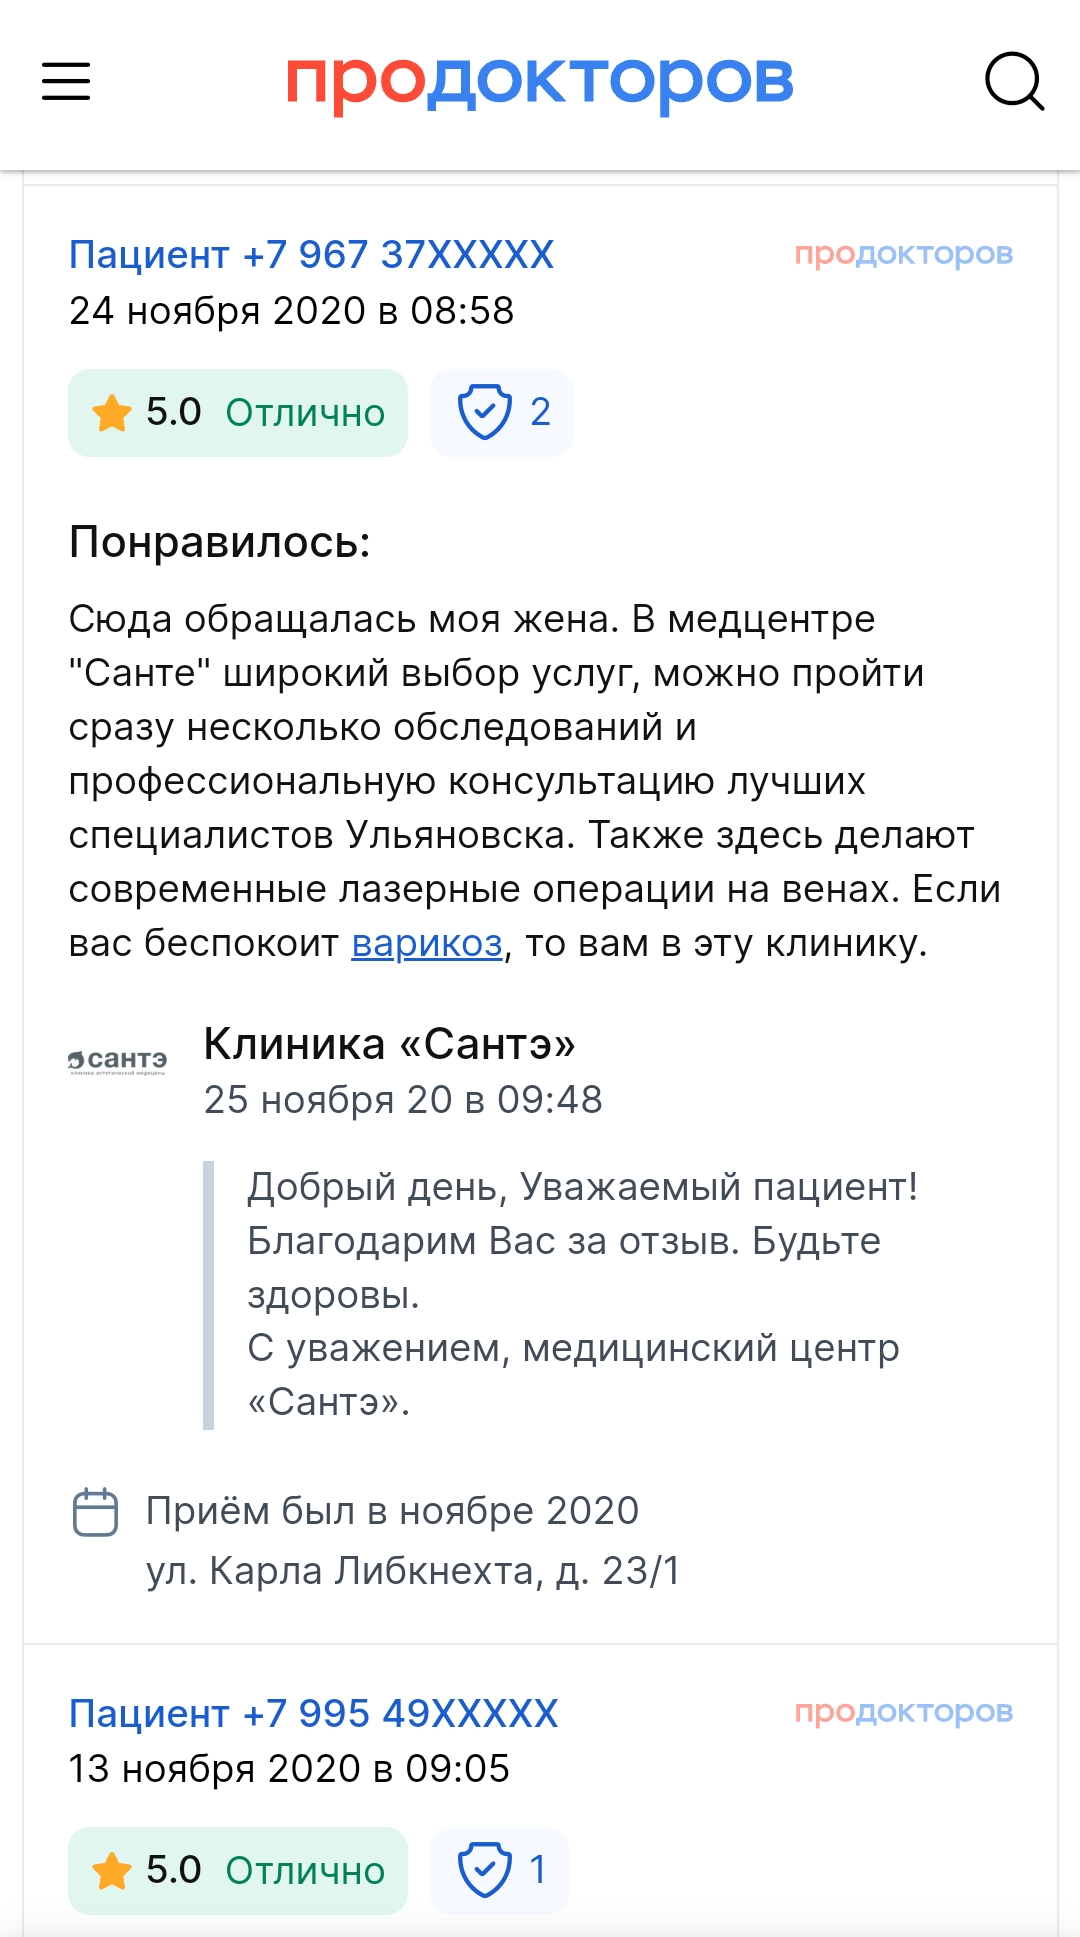Open the hamburger navigation menu
The image size is (1080, 1937).
point(66,81)
